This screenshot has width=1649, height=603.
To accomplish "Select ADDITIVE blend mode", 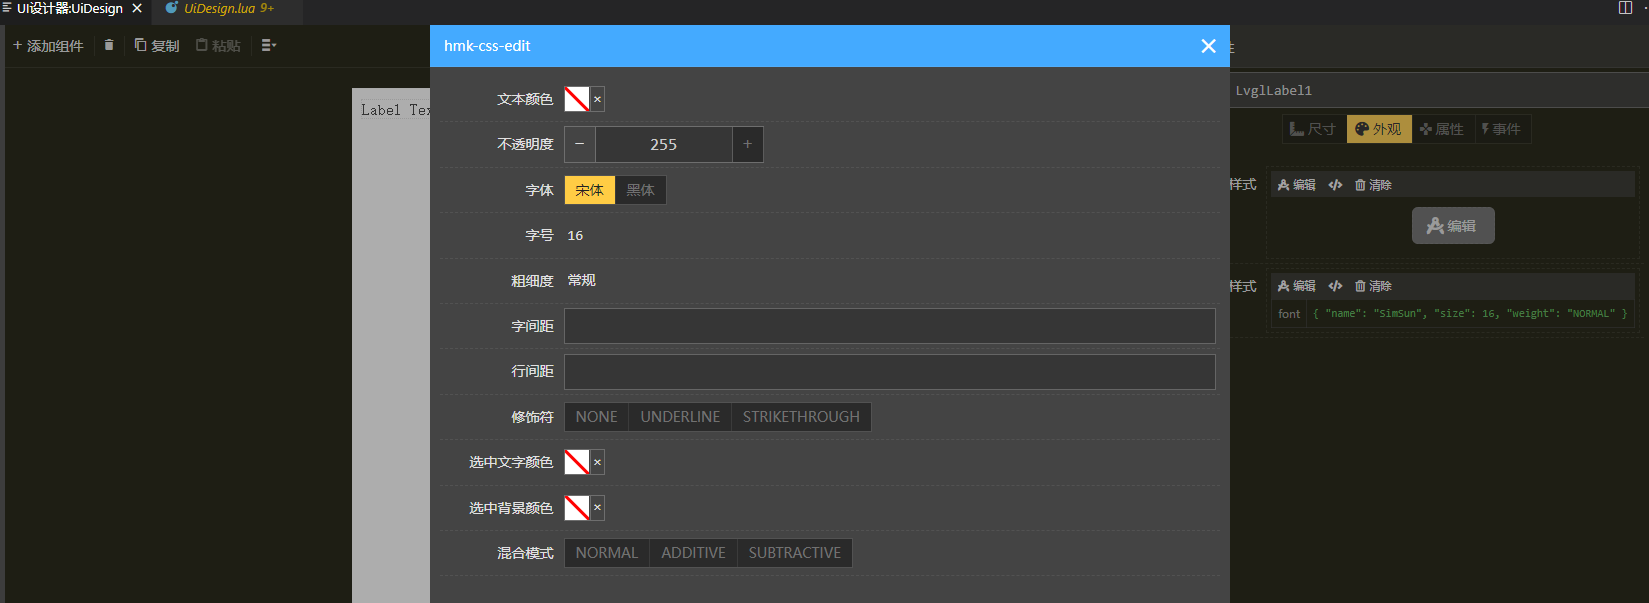I will pyautogui.click(x=693, y=553).
